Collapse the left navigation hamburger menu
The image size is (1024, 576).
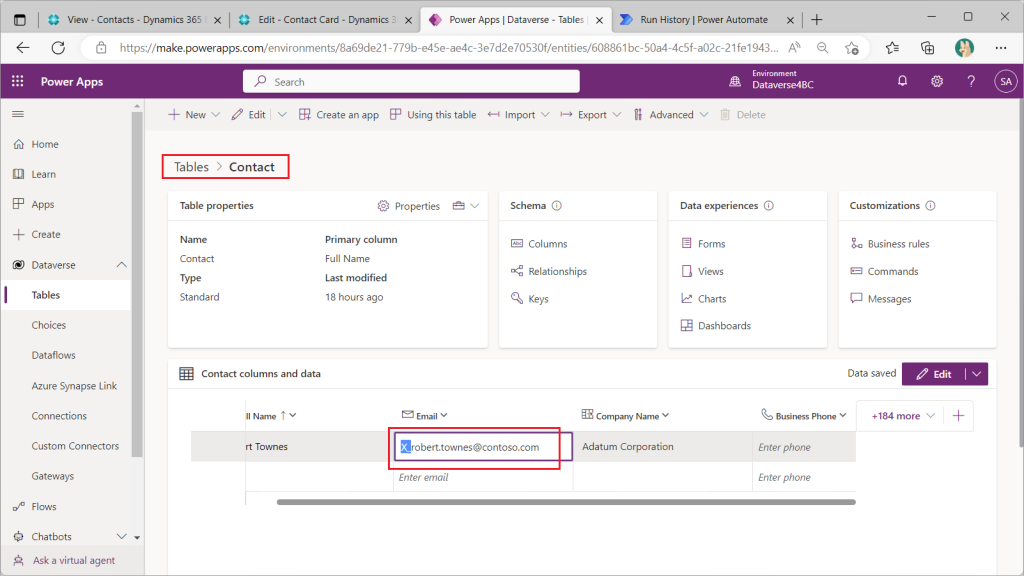tap(18, 114)
